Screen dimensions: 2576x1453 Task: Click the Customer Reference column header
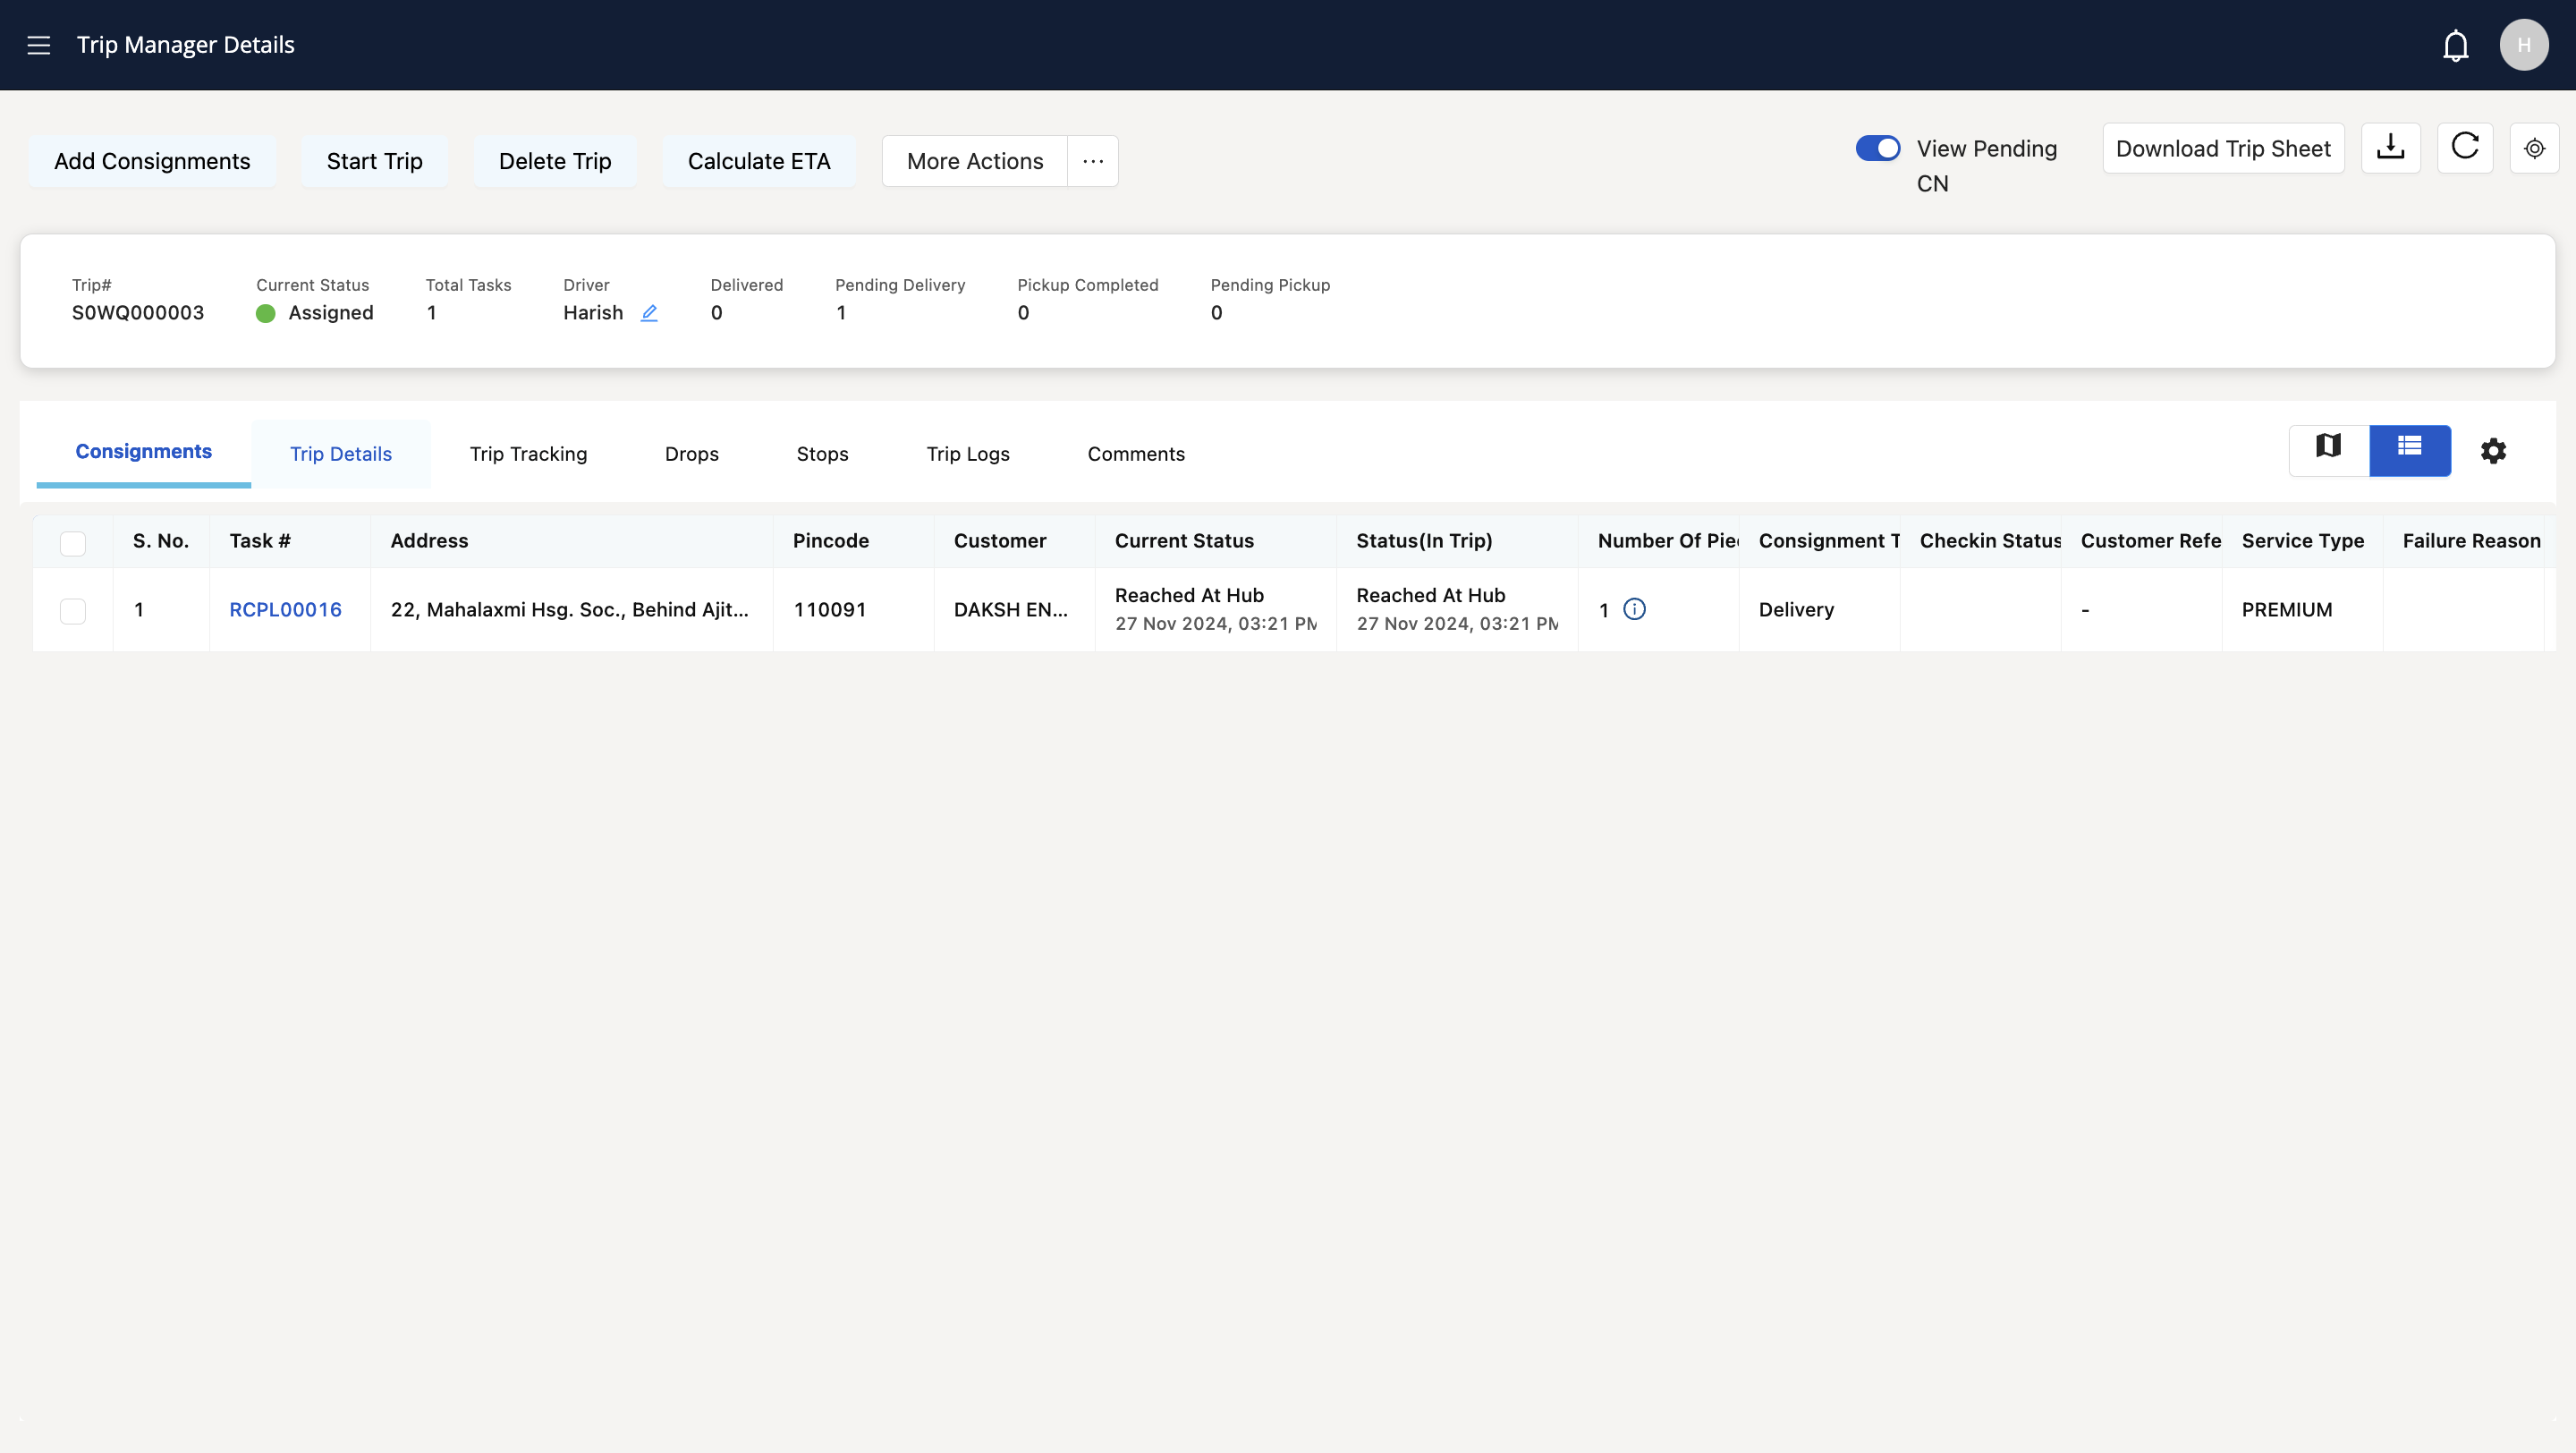tap(2141, 541)
